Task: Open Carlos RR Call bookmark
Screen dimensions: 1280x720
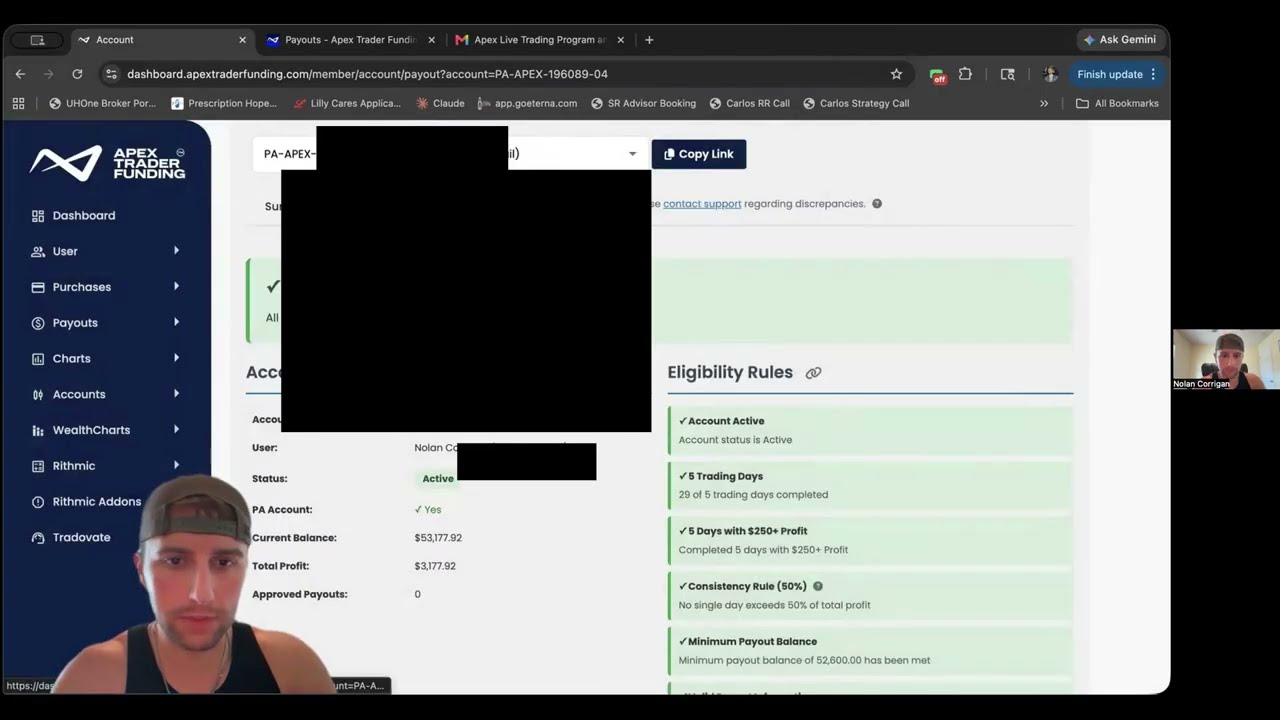Action: pyautogui.click(x=749, y=103)
